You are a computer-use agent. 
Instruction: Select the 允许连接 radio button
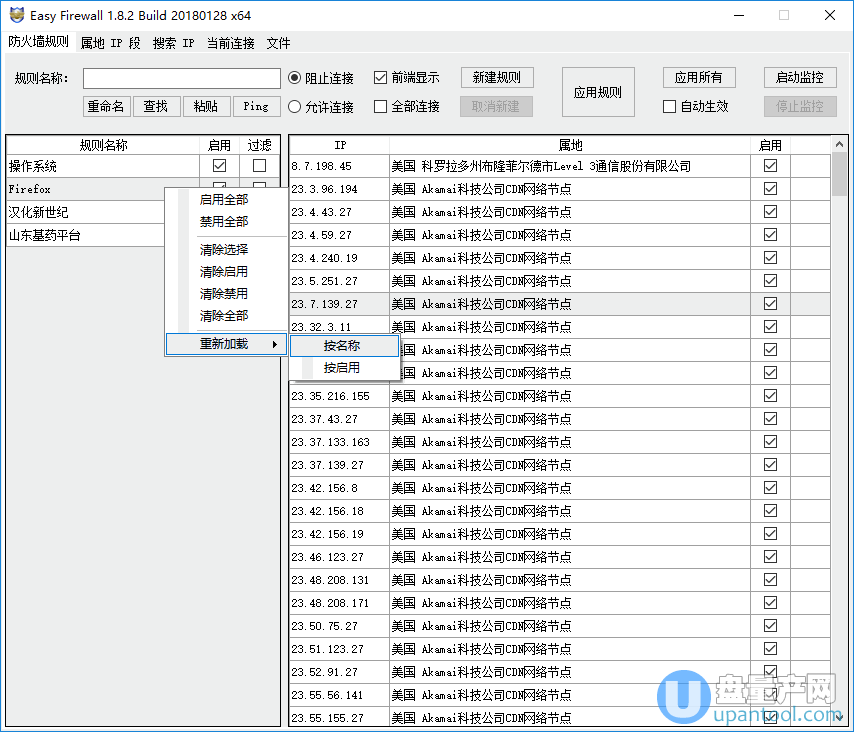(295, 107)
